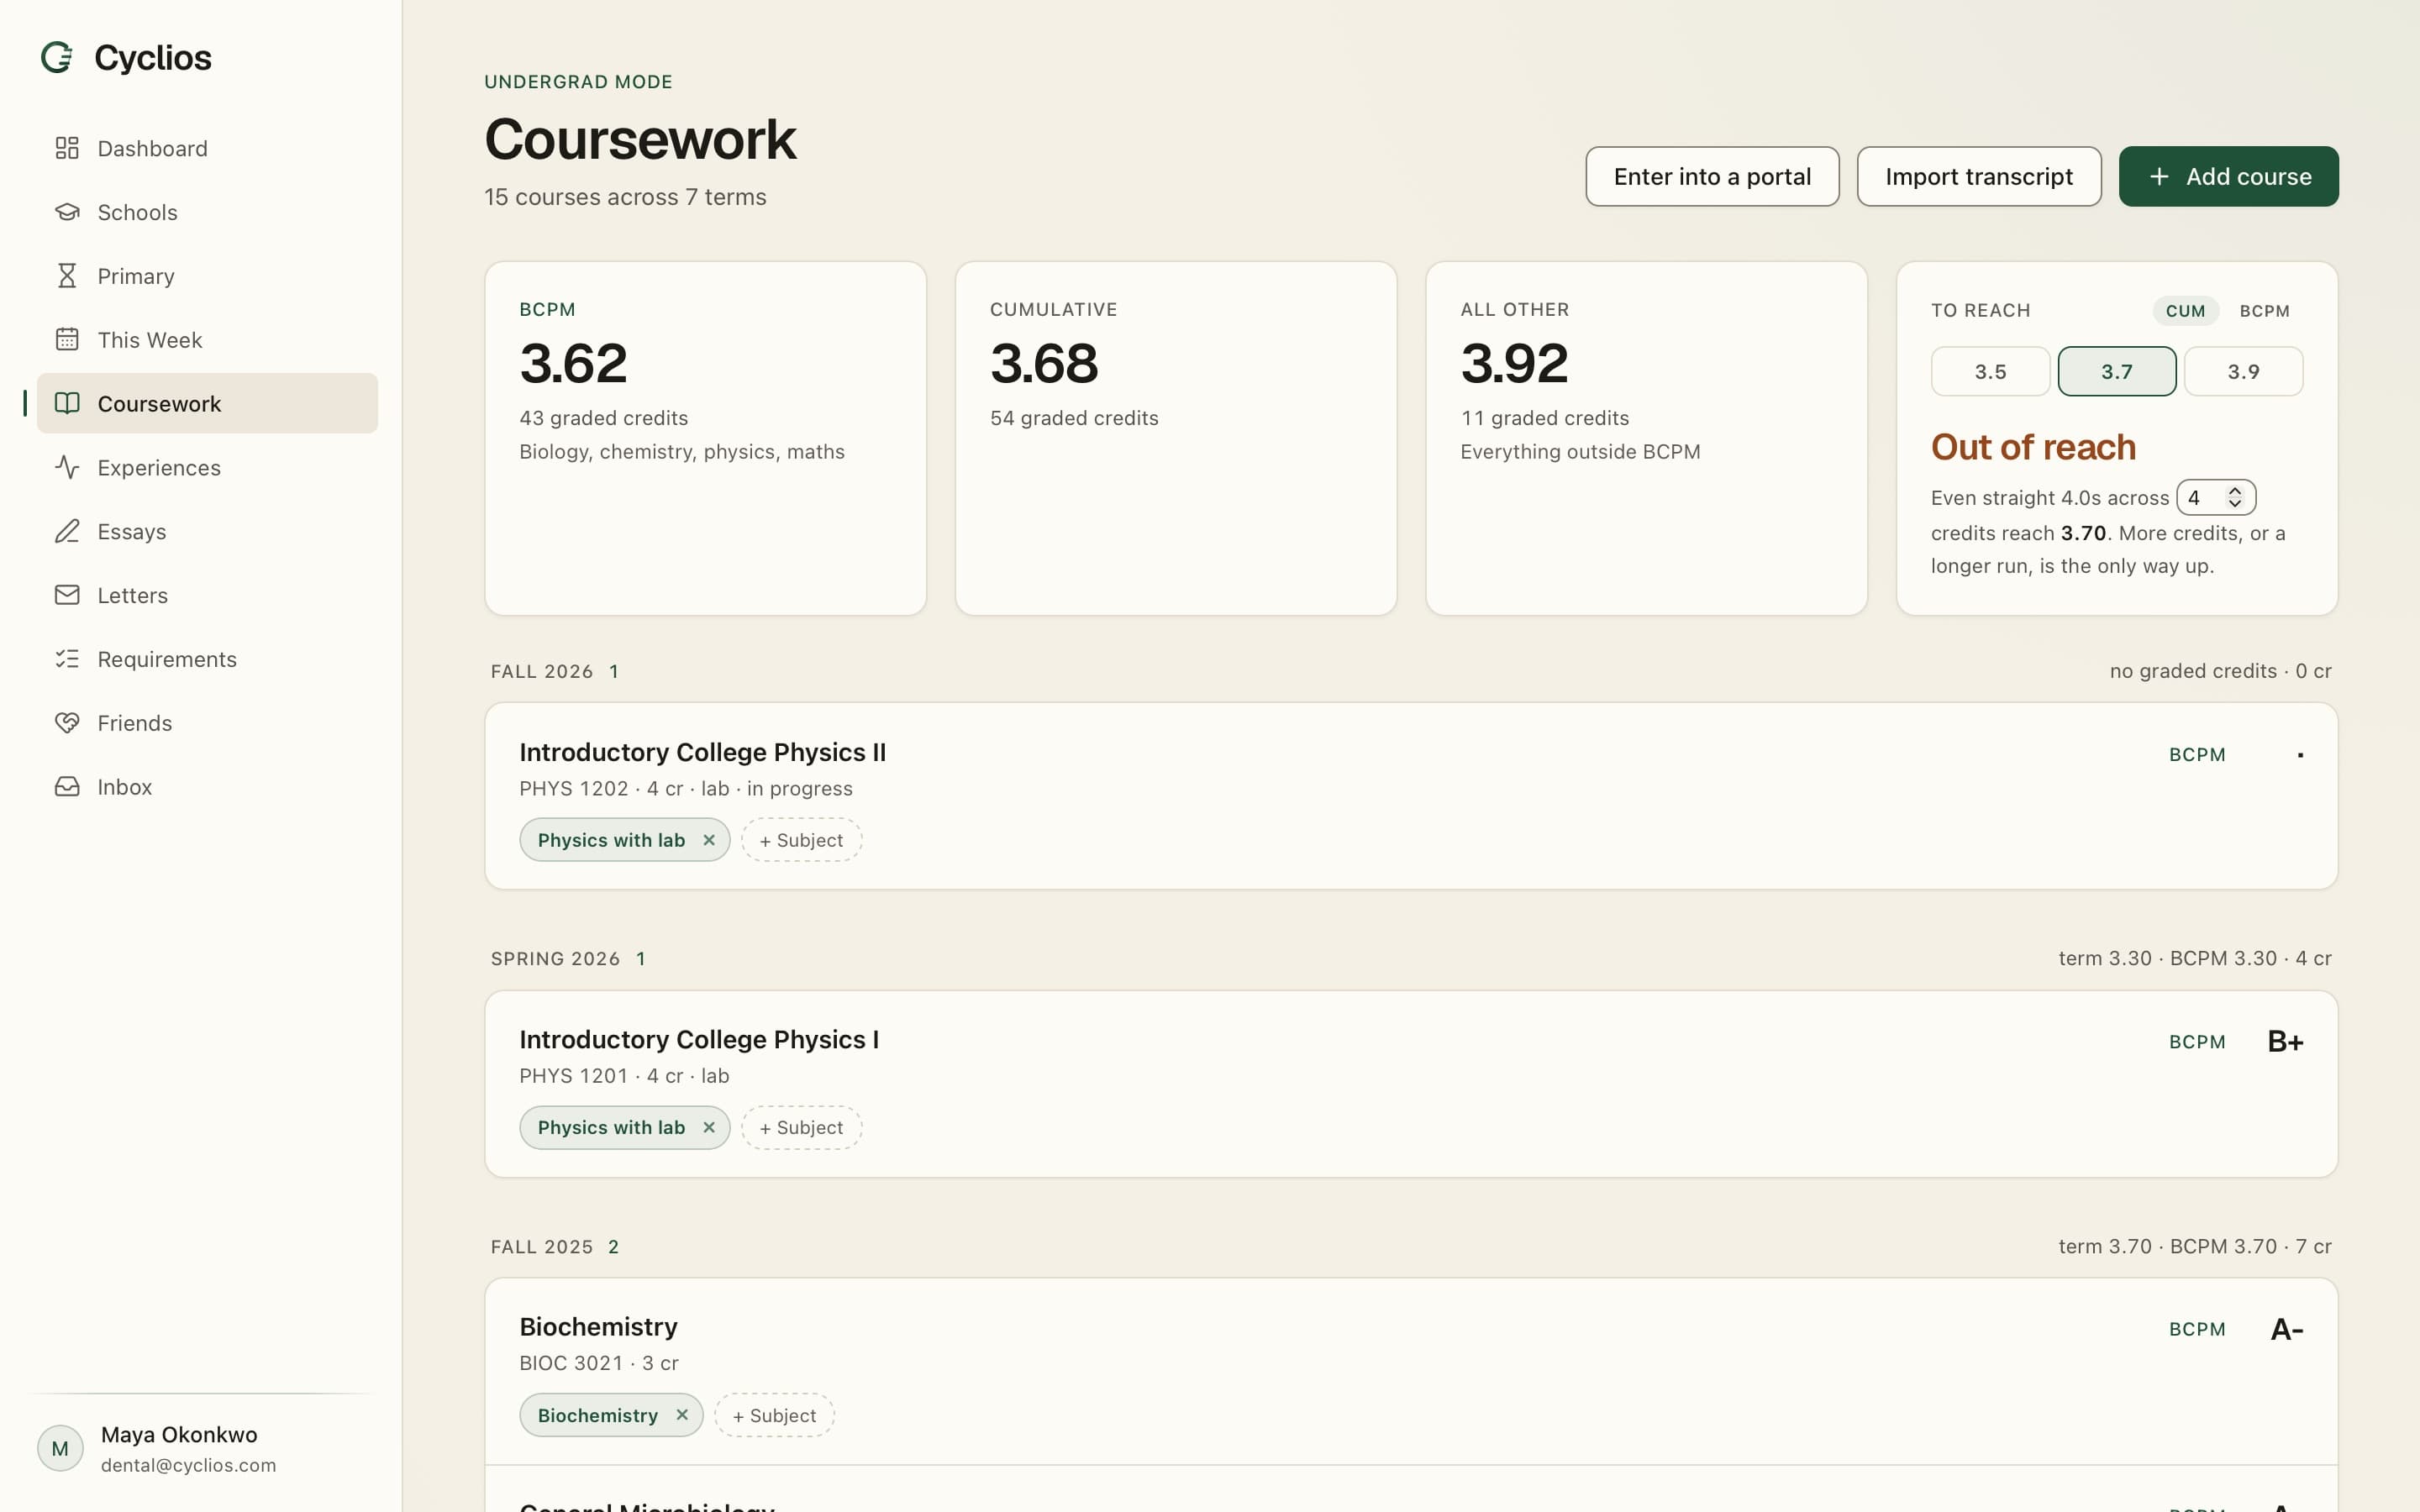This screenshot has height=1512, width=2420.
Task: Navigate to This Week
Action: click(x=207, y=340)
